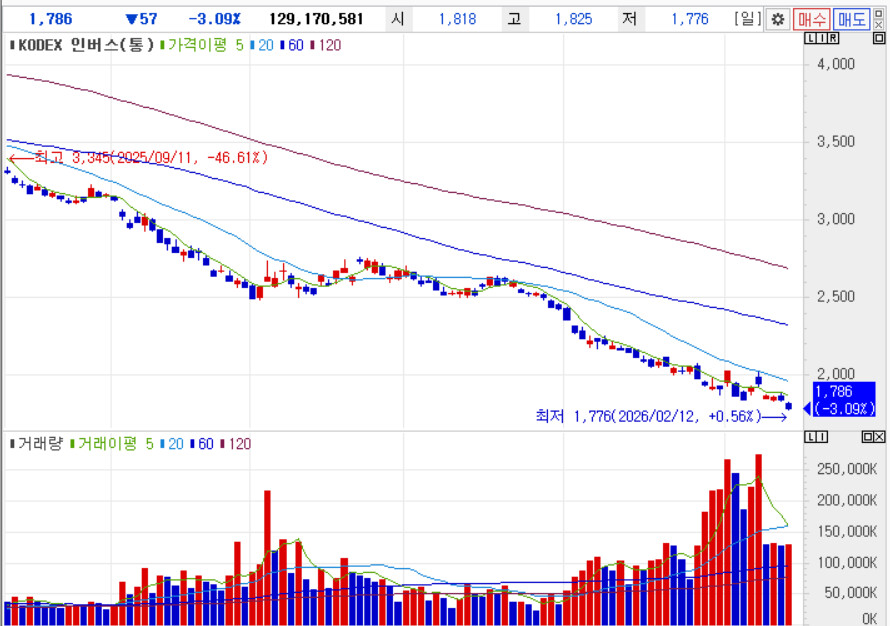Screen dimensions: 890x626
Task: Click the 100,000K volume axis label
Action: coord(847,562)
